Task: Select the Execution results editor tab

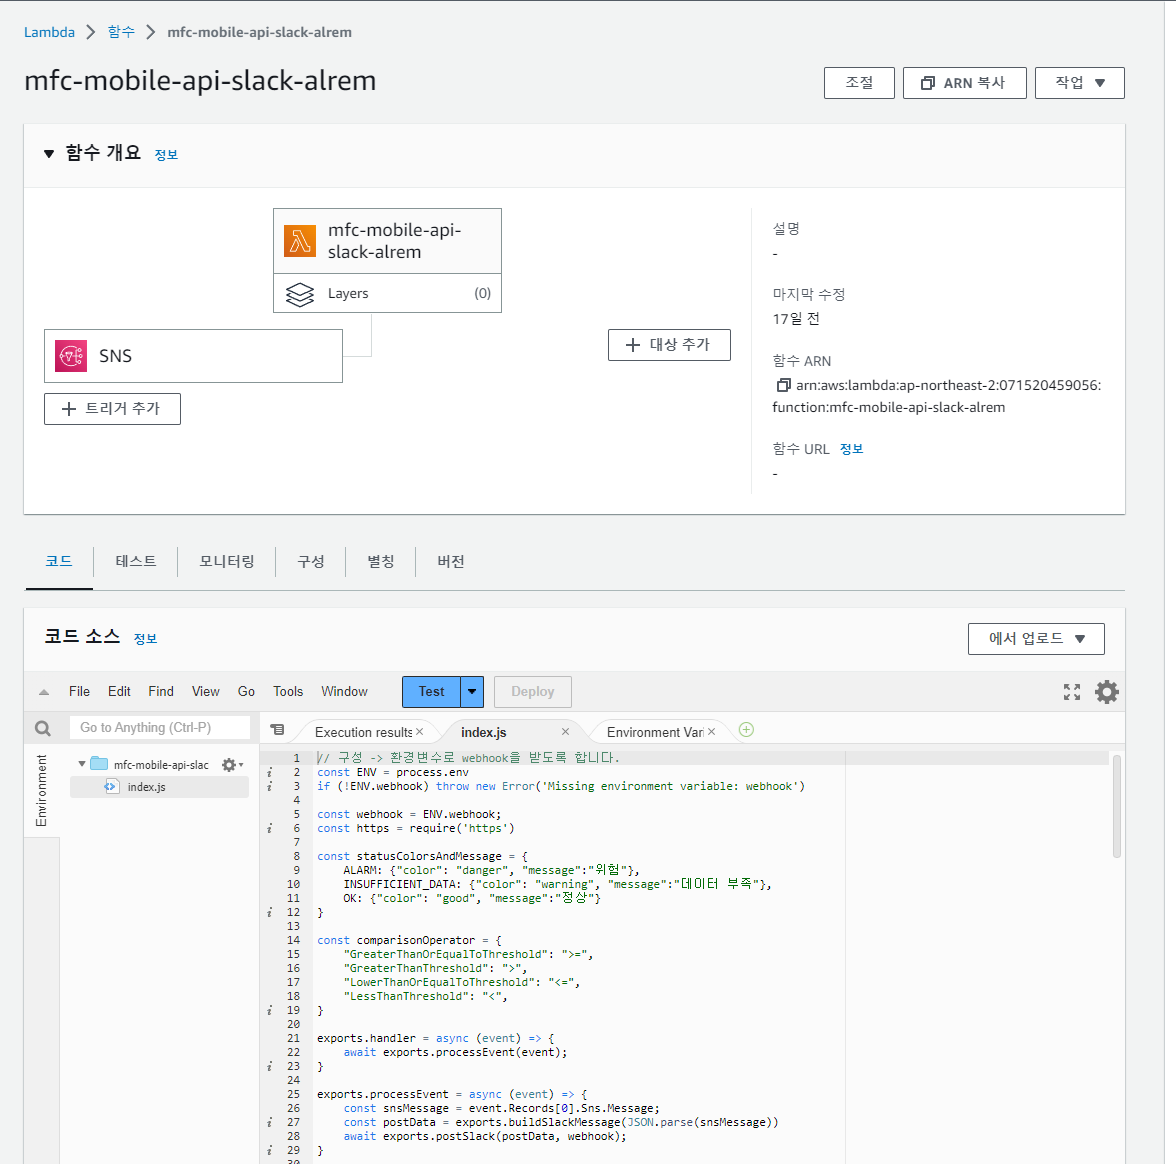Action: tap(363, 732)
